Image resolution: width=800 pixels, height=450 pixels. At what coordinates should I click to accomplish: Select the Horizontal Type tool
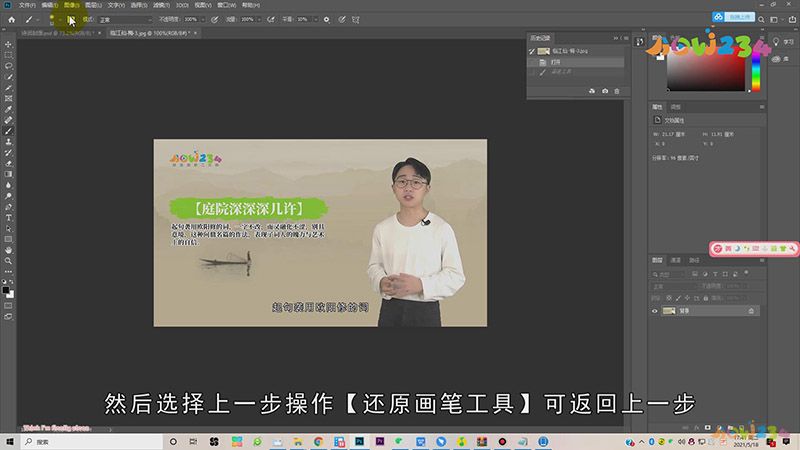click(8, 218)
